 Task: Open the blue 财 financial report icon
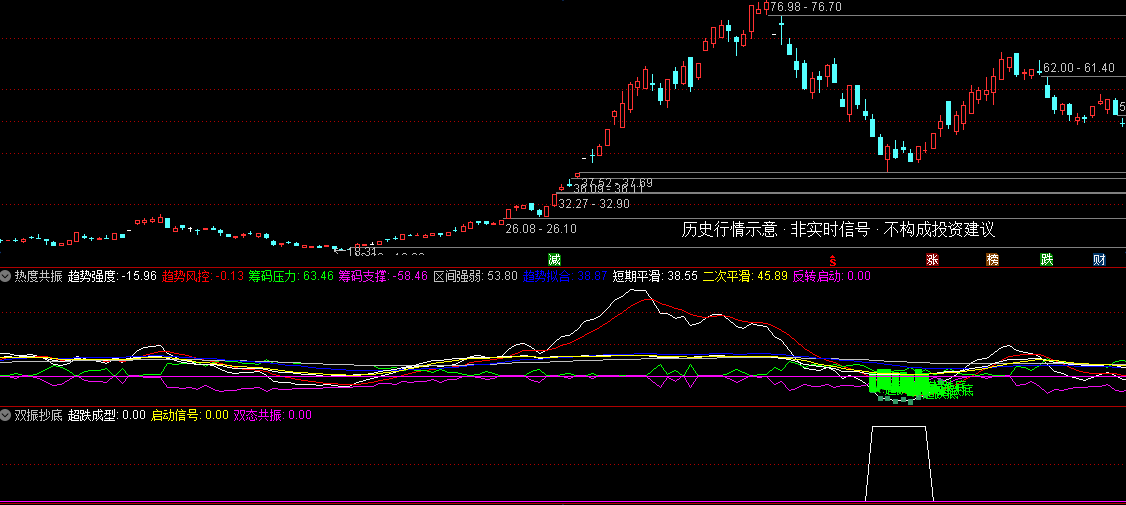(x=1099, y=259)
